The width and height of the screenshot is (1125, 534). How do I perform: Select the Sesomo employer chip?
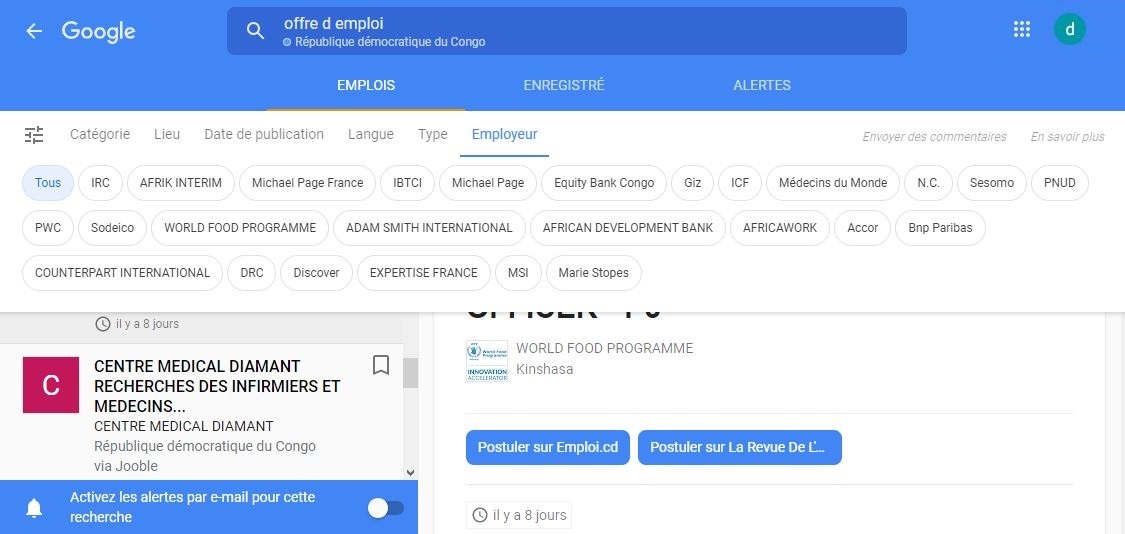(x=992, y=183)
